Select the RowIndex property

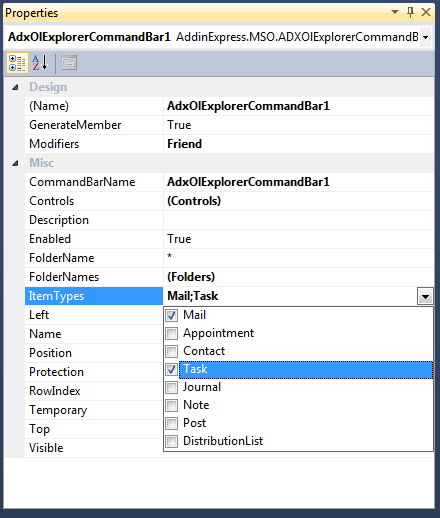point(94,391)
